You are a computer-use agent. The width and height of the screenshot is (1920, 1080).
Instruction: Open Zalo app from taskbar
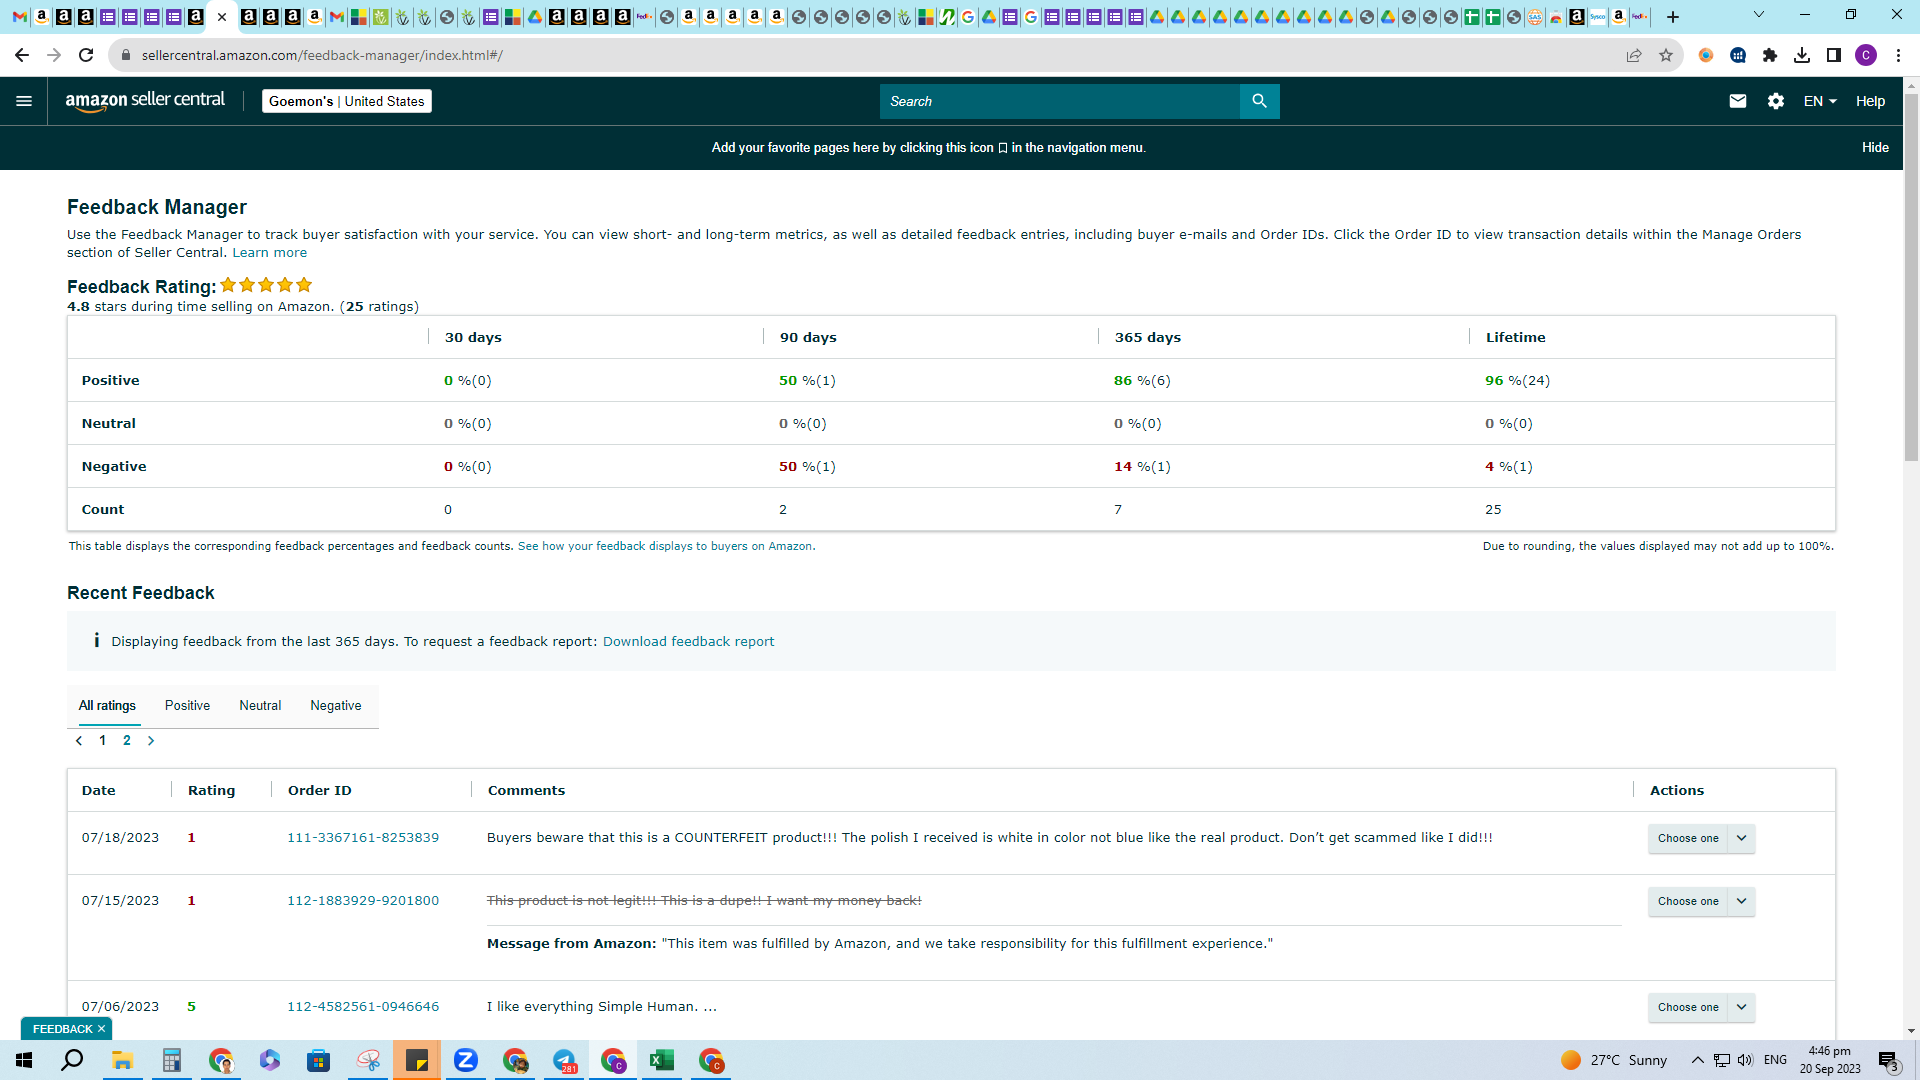click(465, 1060)
